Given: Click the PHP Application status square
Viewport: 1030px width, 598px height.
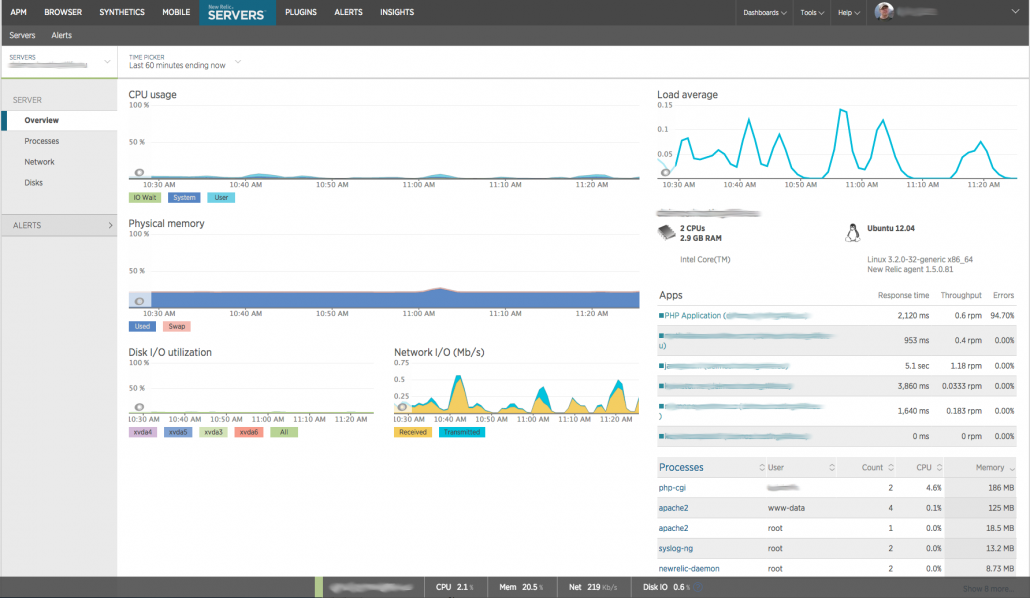Looking at the screenshot, I should 661,315.
